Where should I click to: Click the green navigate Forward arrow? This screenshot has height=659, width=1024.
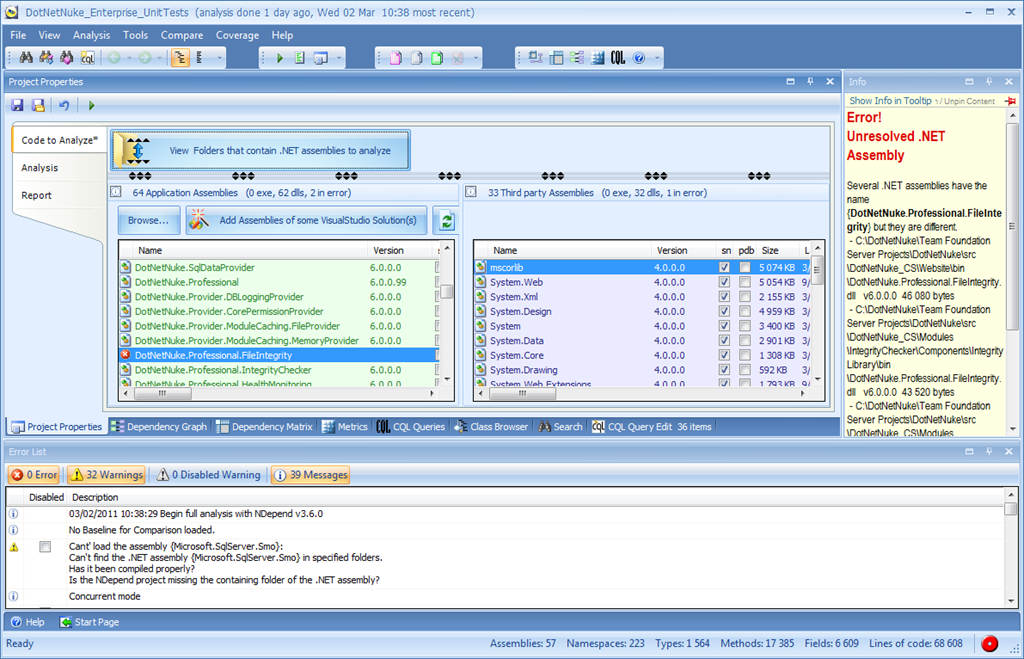pos(144,58)
